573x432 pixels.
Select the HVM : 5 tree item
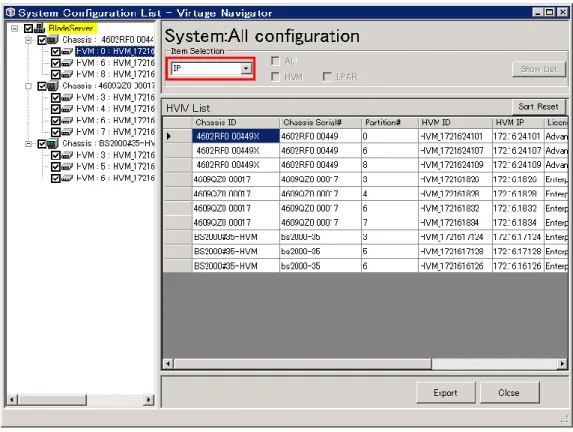pos(115,167)
